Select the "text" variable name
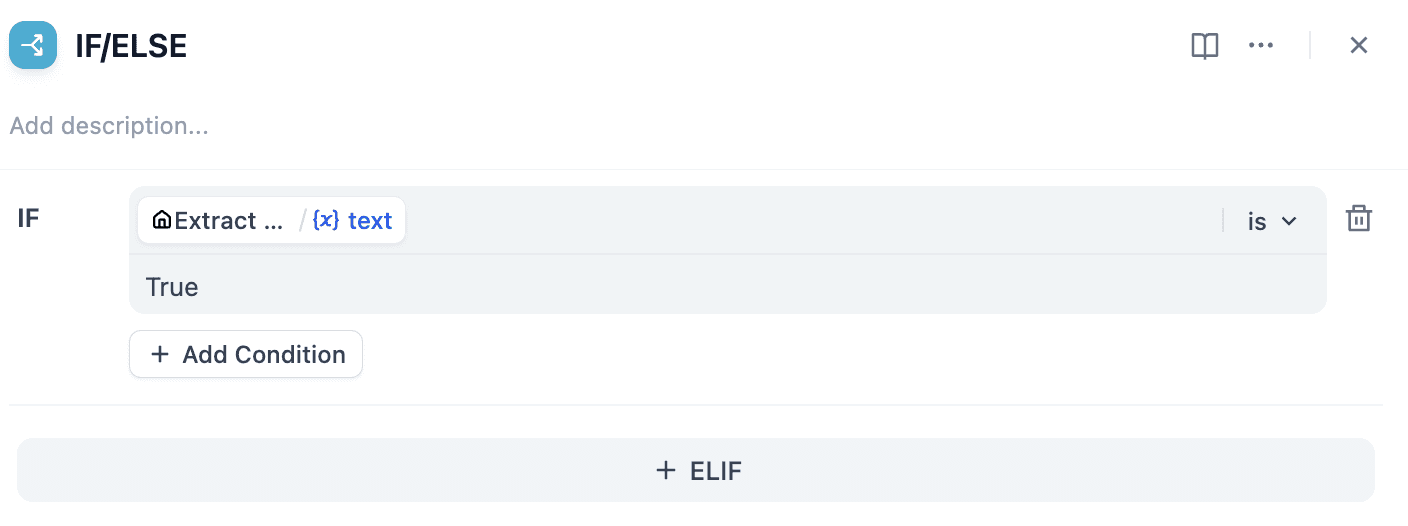The height and width of the screenshot is (526, 1408). point(370,221)
